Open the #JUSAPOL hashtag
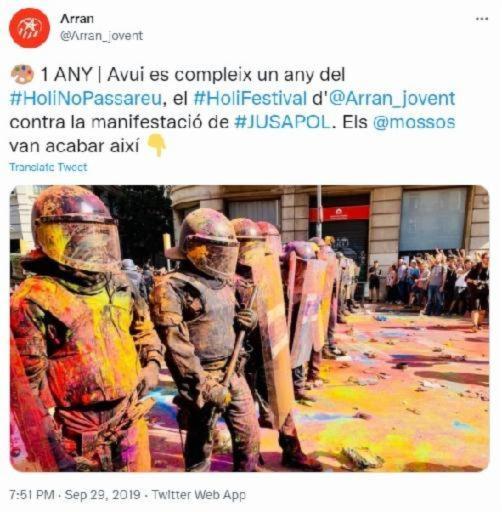The width and height of the screenshot is (502, 512). click(x=282, y=122)
